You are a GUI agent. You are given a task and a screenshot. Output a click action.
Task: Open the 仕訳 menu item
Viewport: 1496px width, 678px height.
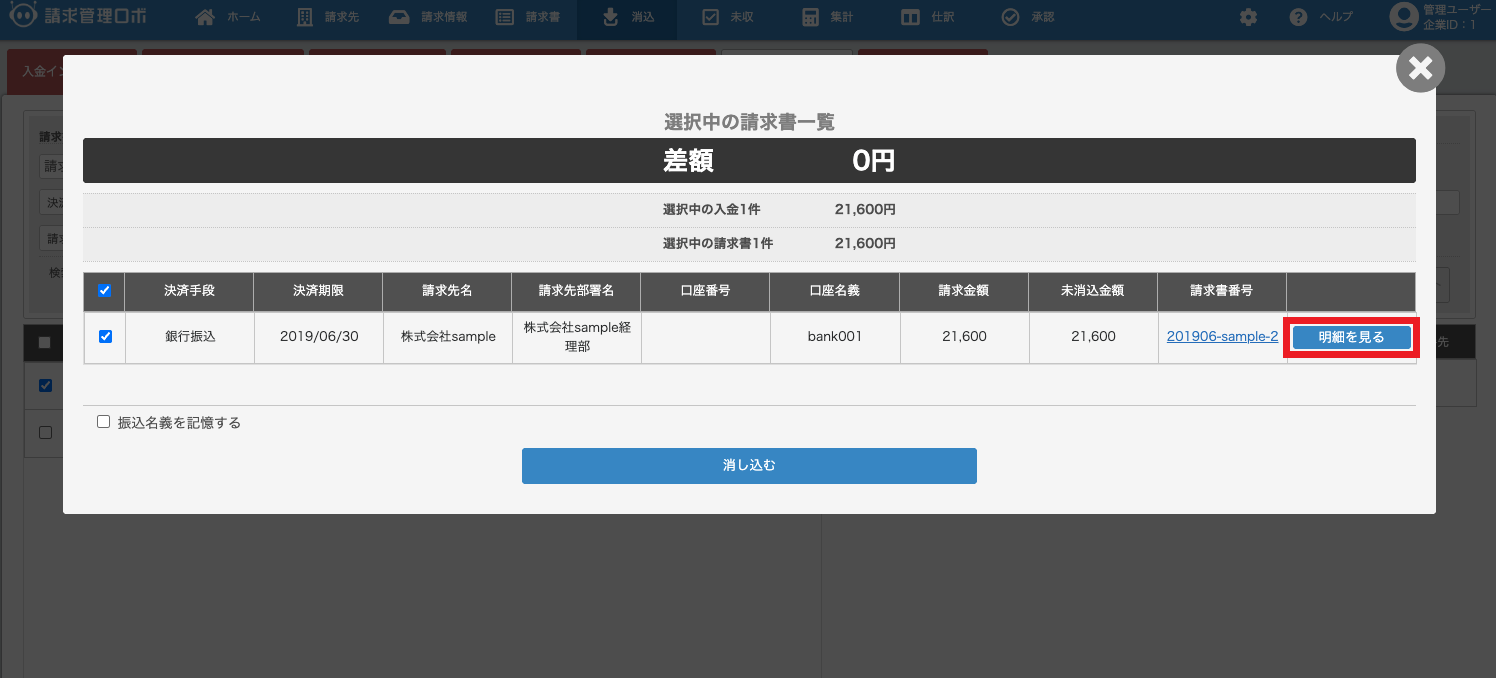930,17
